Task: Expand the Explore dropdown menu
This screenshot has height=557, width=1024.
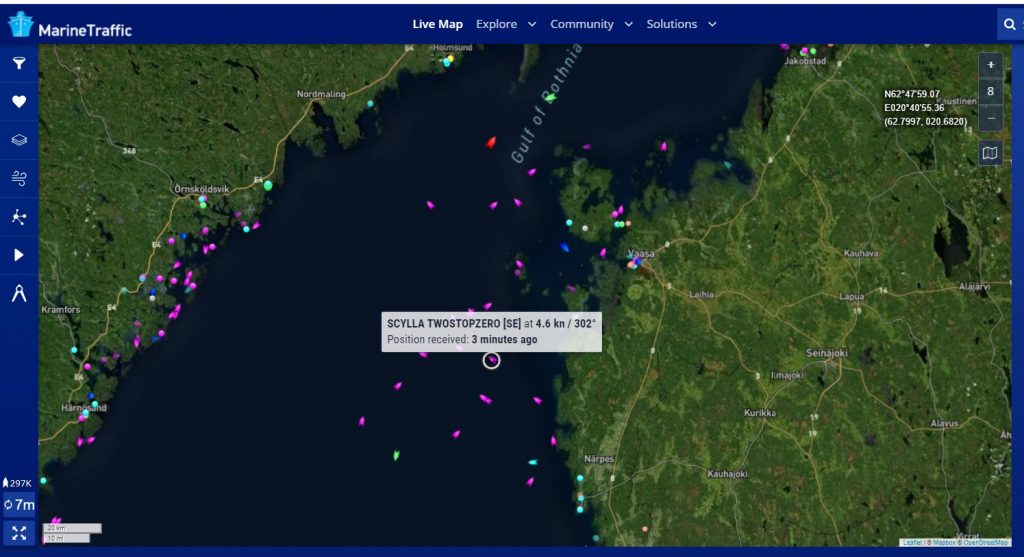Action: 506,24
